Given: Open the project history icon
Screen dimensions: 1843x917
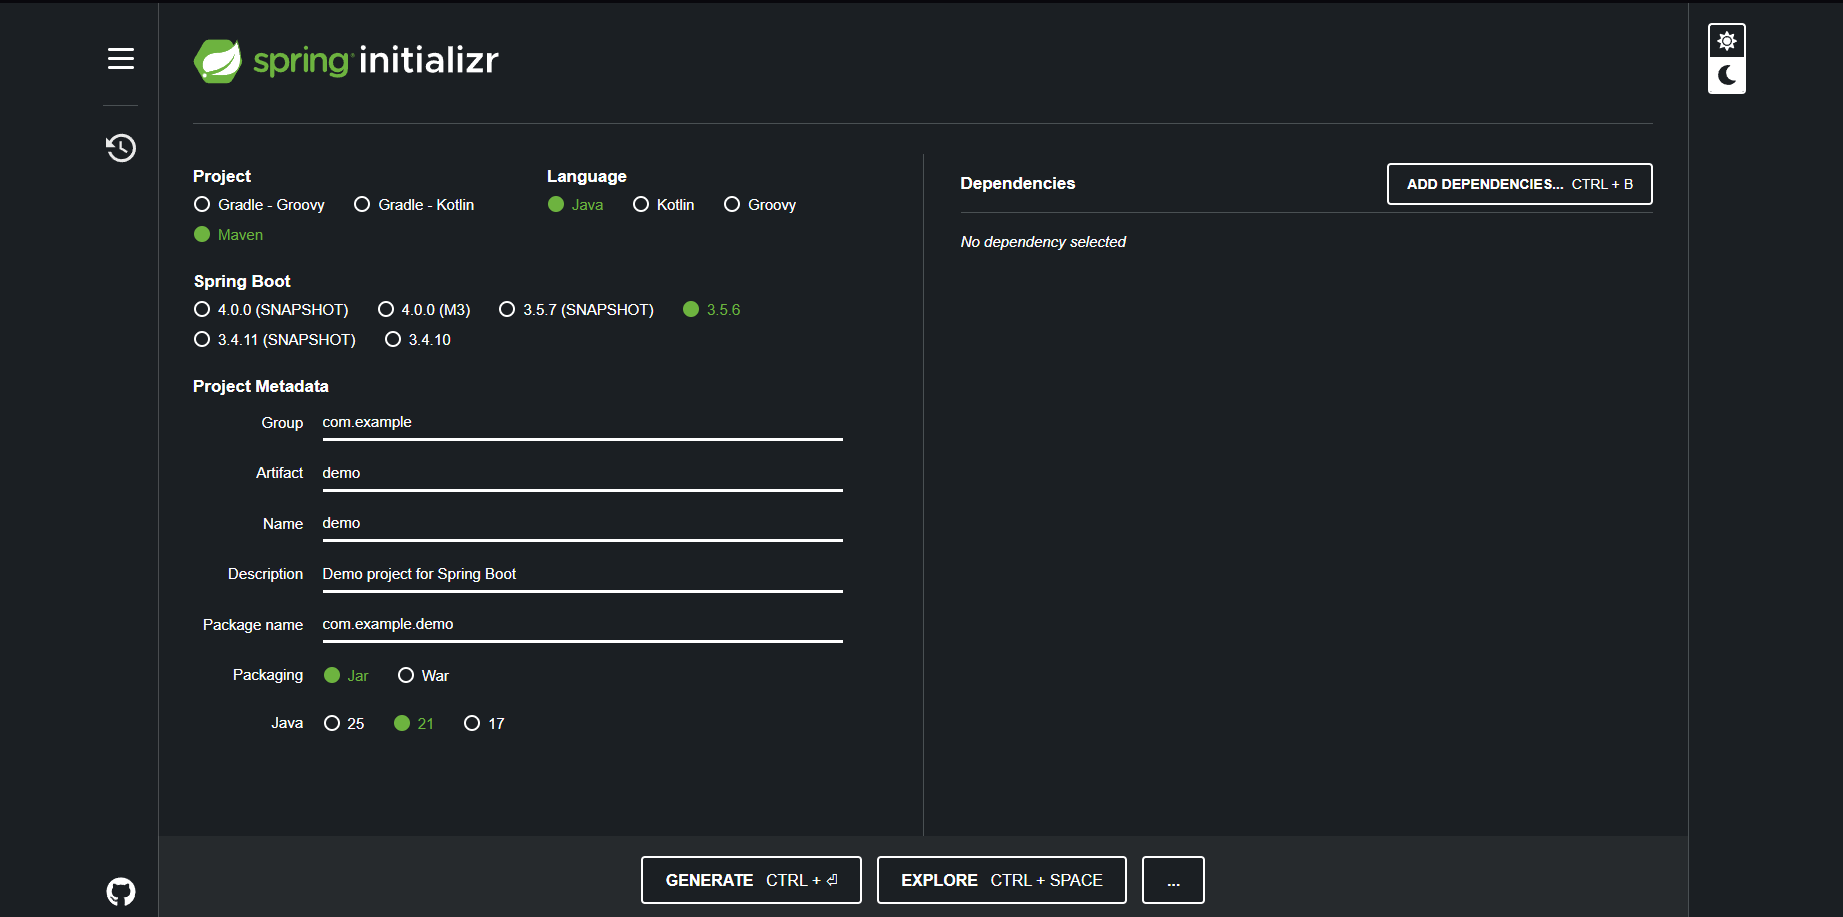Looking at the screenshot, I should coord(121,148).
